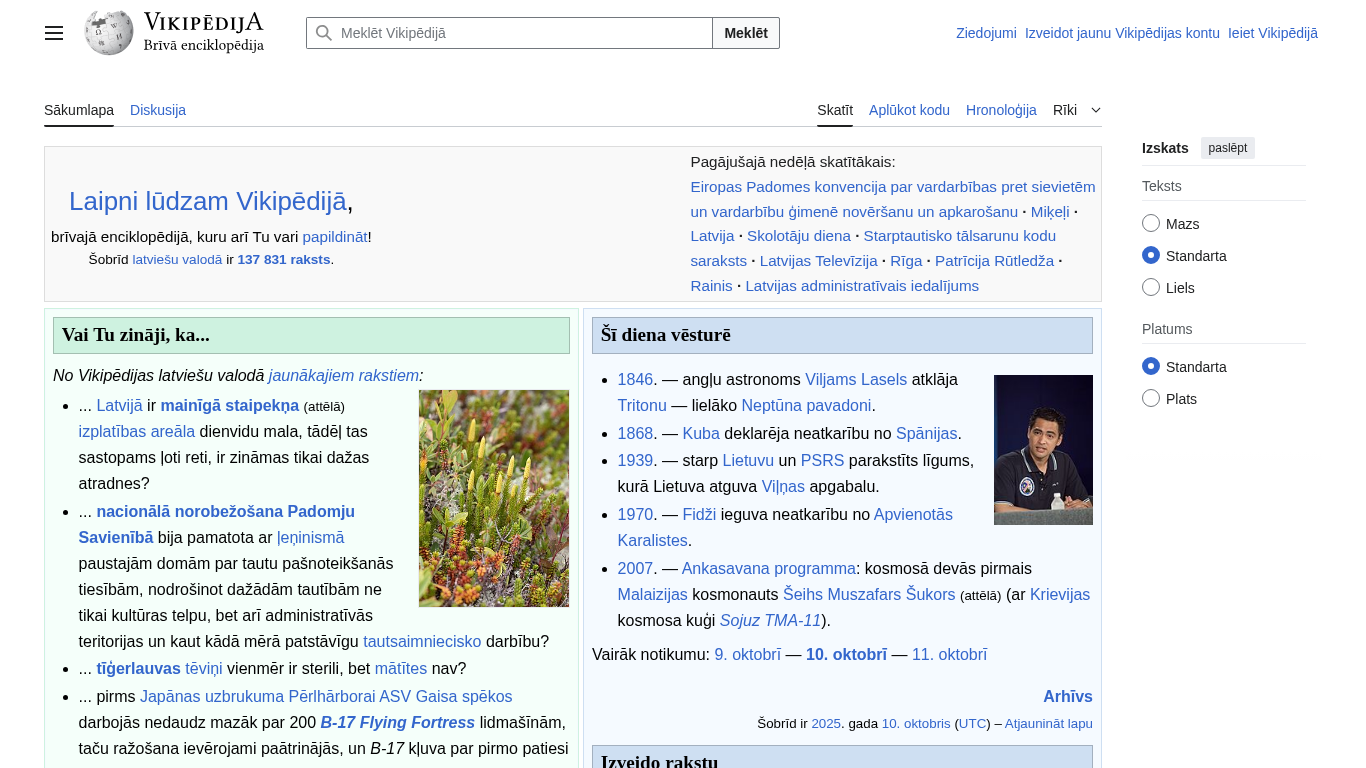Open the Hronoloģija tab

1001,110
